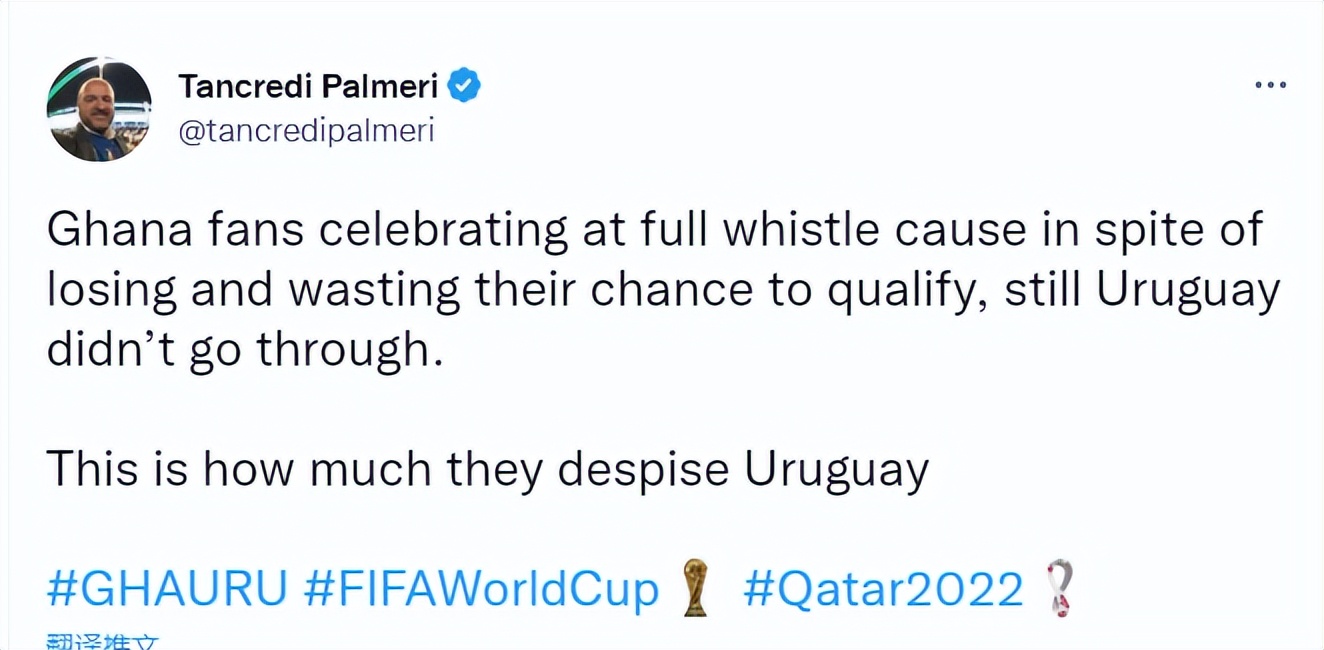Image resolution: width=1324 pixels, height=650 pixels.
Task: Open the three-dot more options menu
Action: [1270, 86]
